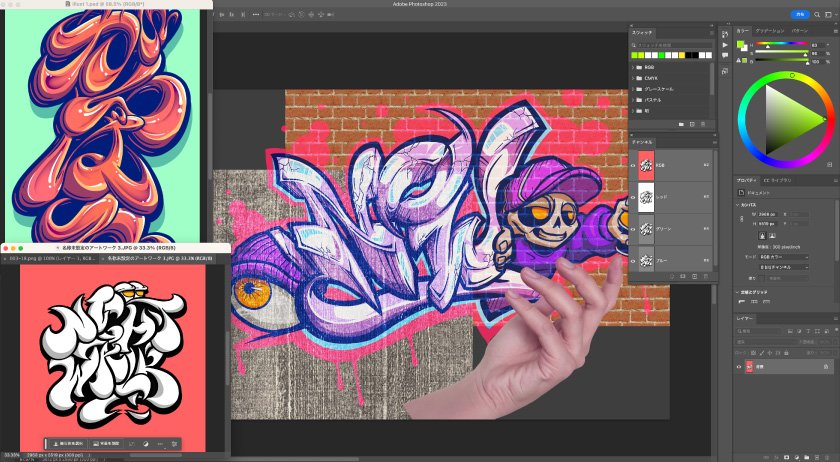Click the gamut warning triangle in Color panel
The width and height of the screenshot is (840, 462).
[x=738, y=61]
